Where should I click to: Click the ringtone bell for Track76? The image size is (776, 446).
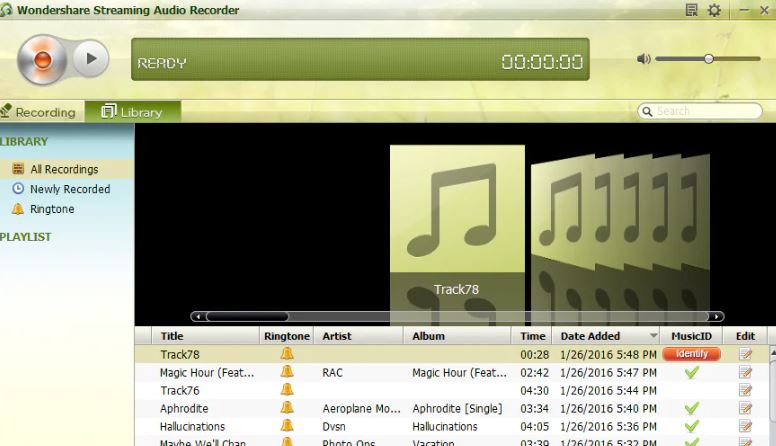[287, 390]
